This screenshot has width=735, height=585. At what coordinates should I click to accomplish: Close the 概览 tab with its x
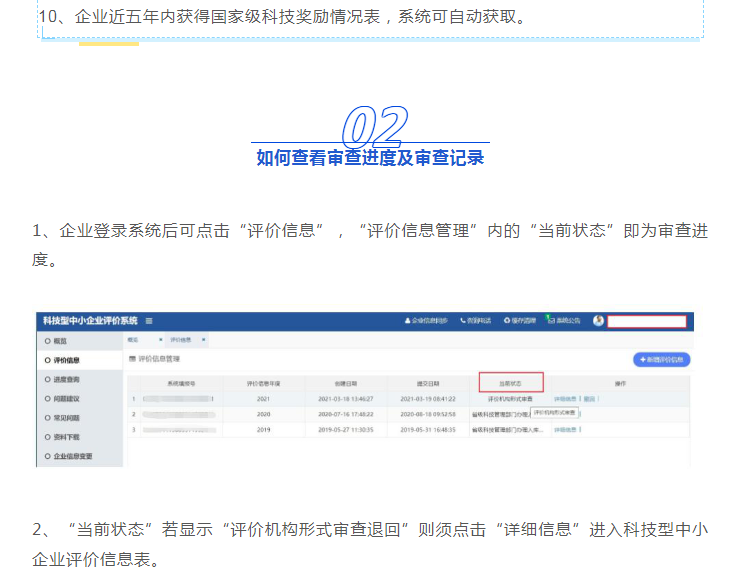(x=161, y=340)
